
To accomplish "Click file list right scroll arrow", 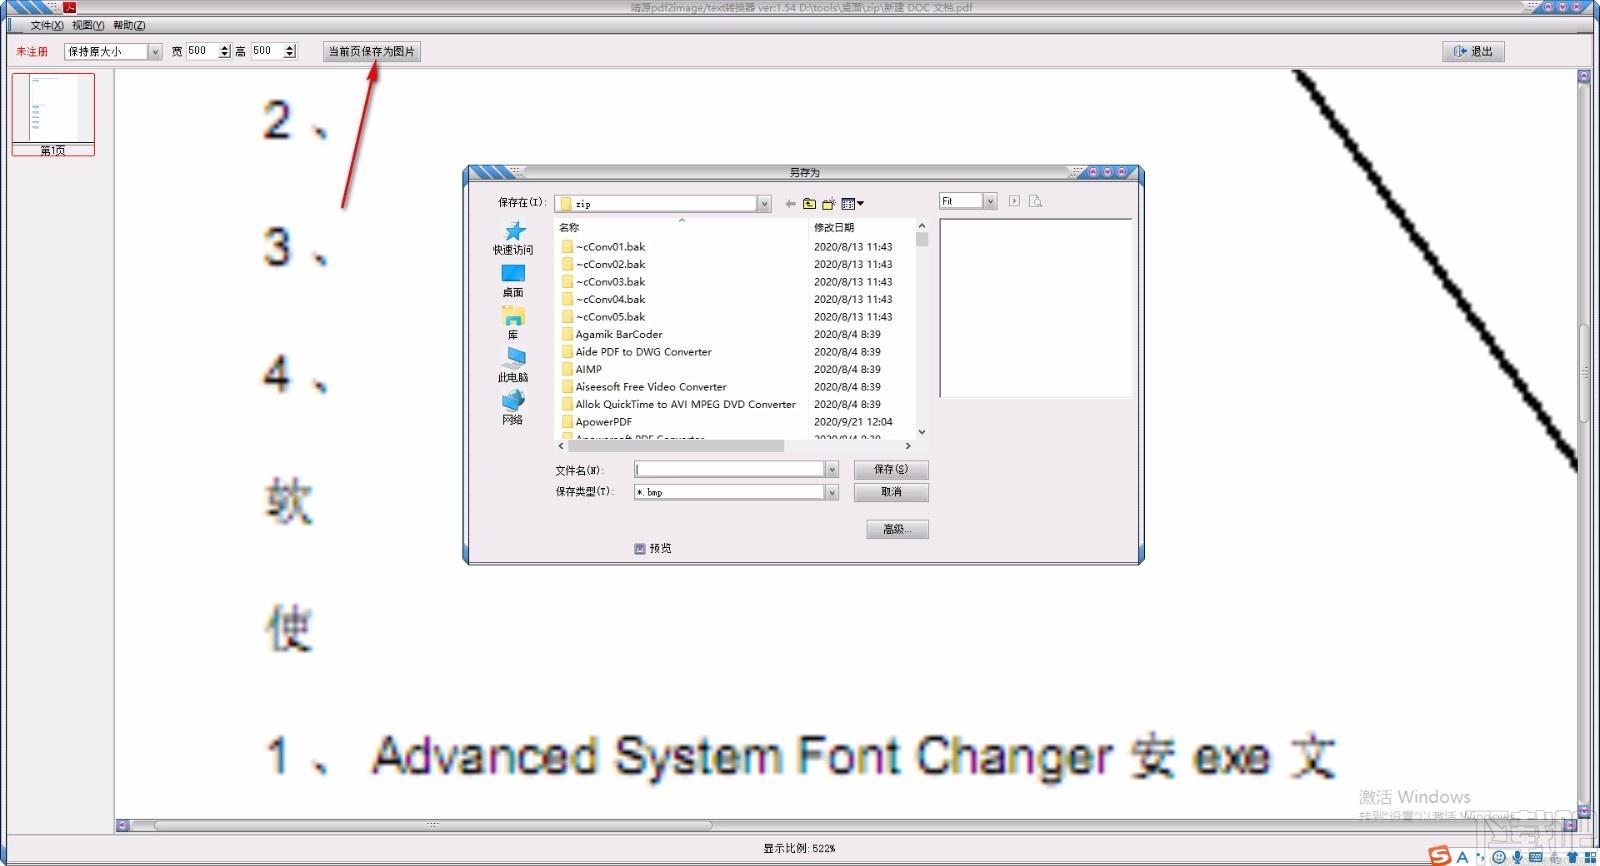I will pyautogui.click(x=908, y=446).
